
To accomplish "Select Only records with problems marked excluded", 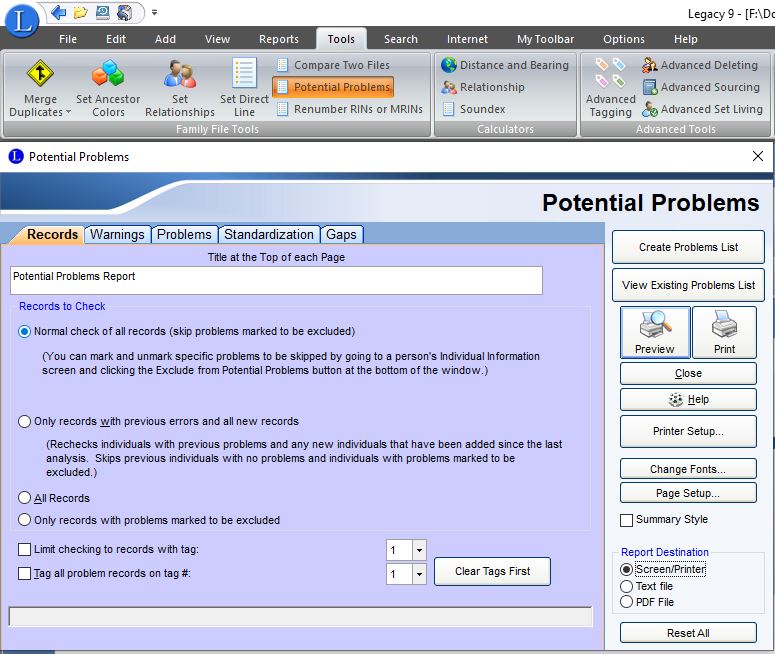I will 24,520.
